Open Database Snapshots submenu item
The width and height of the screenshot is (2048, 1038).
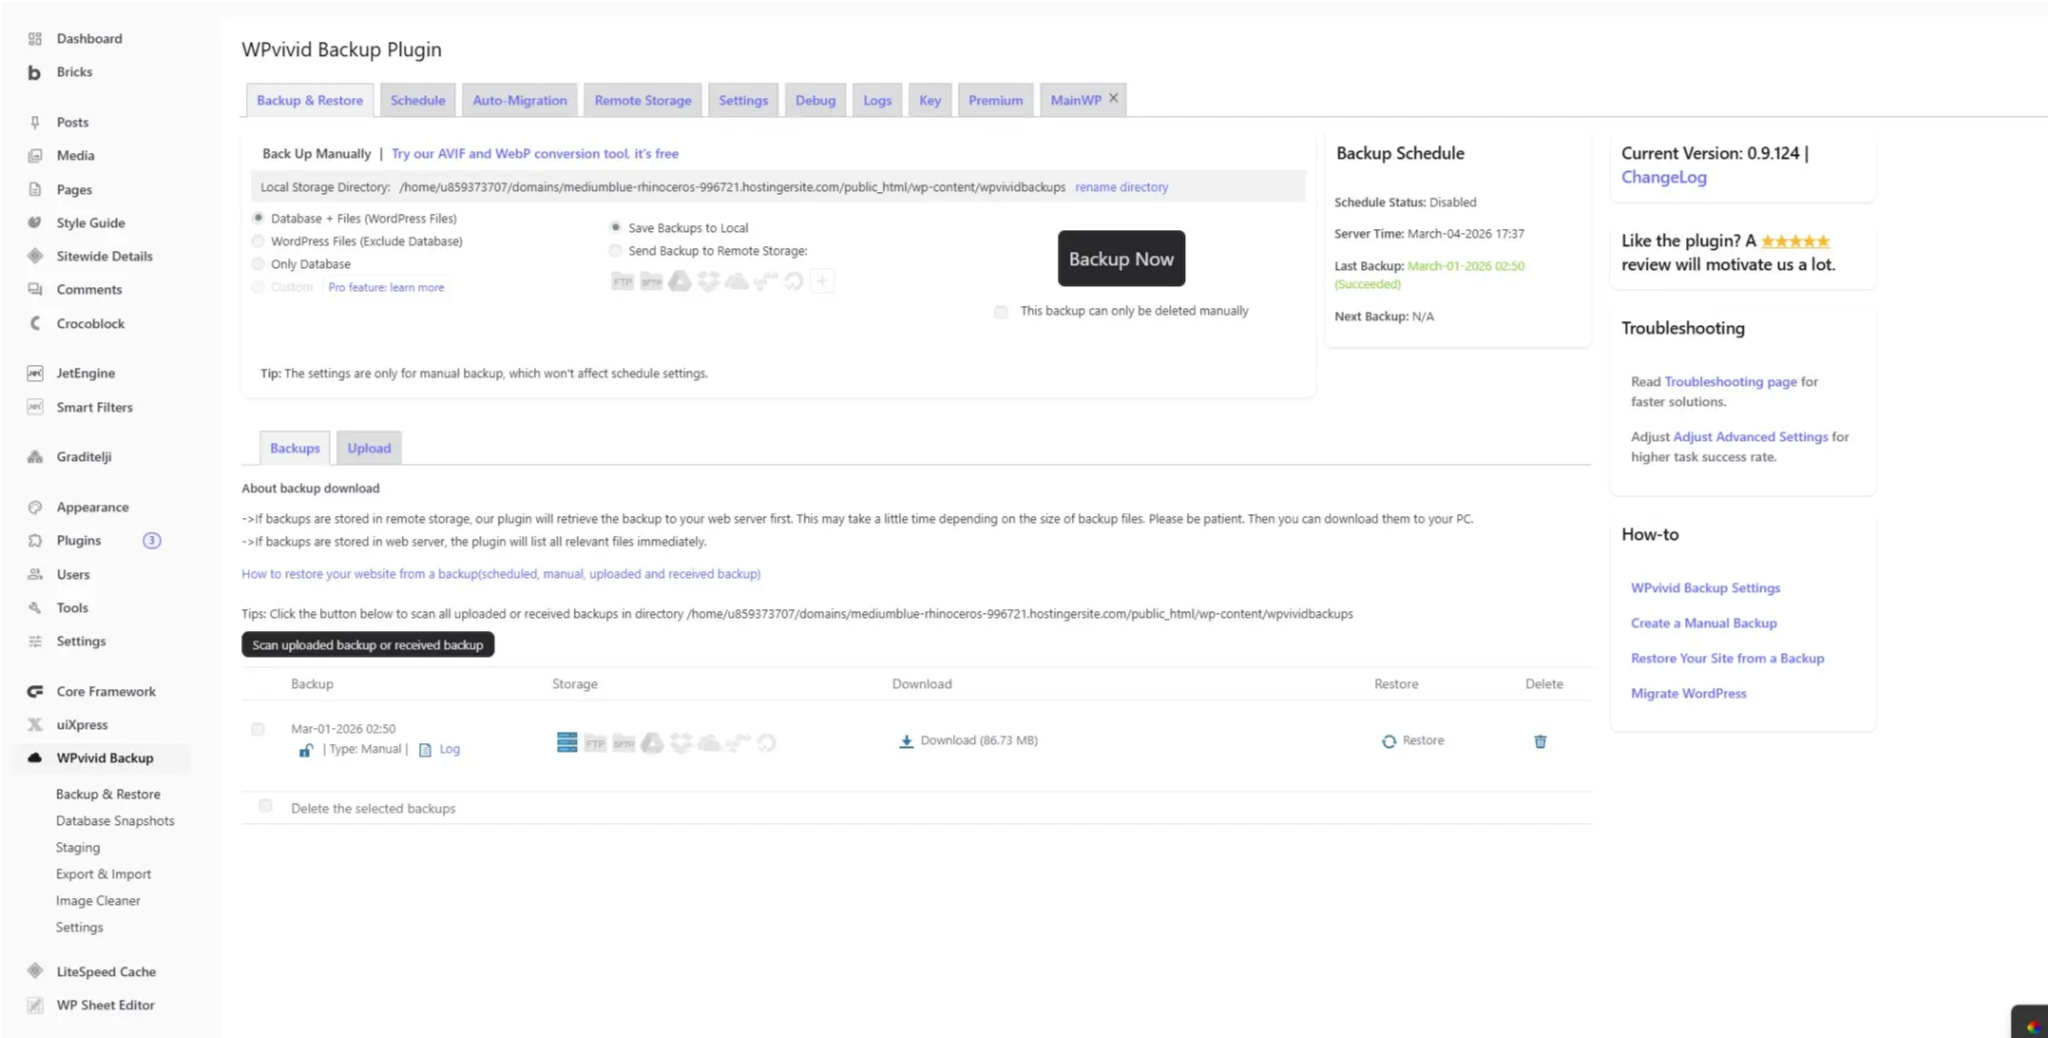(x=115, y=821)
